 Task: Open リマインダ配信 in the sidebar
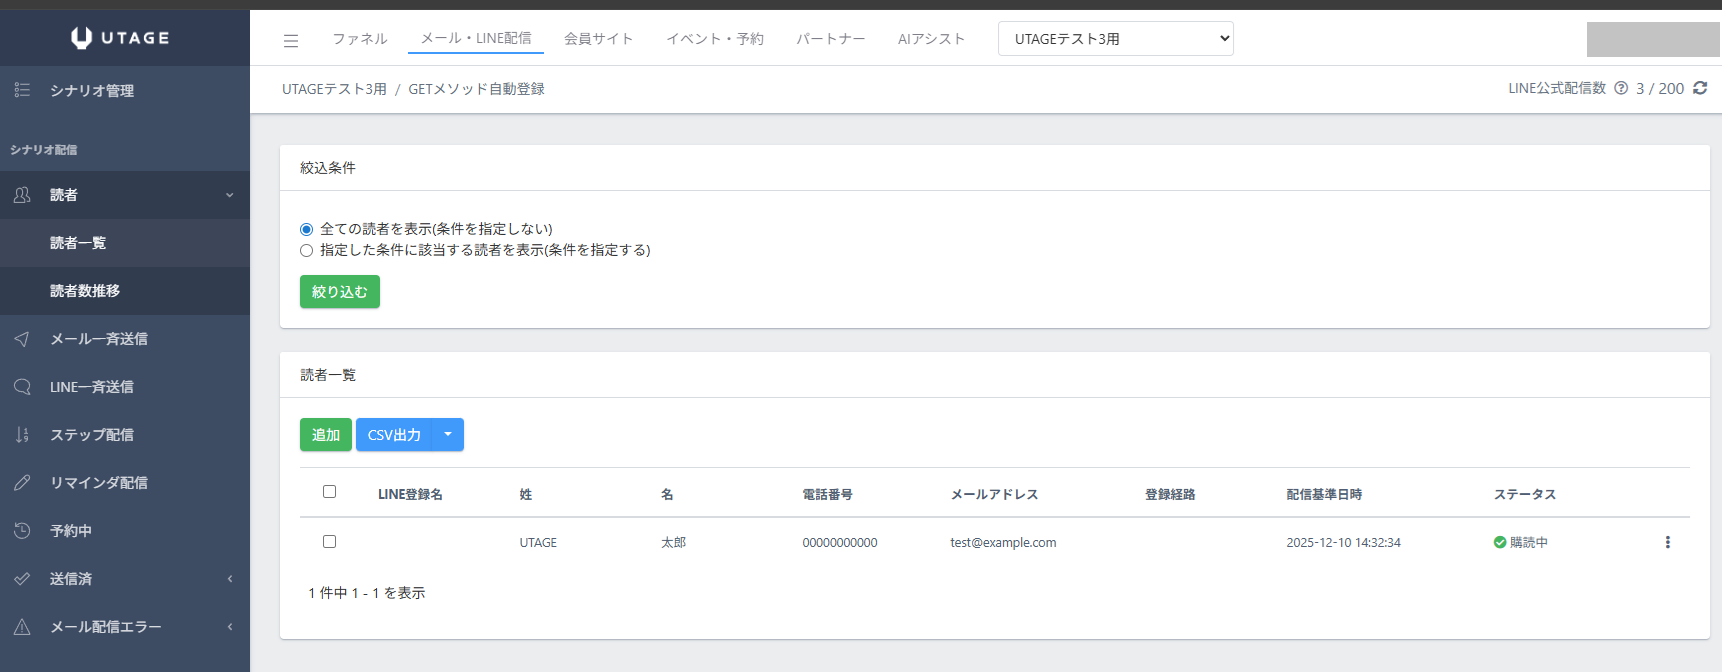(98, 483)
